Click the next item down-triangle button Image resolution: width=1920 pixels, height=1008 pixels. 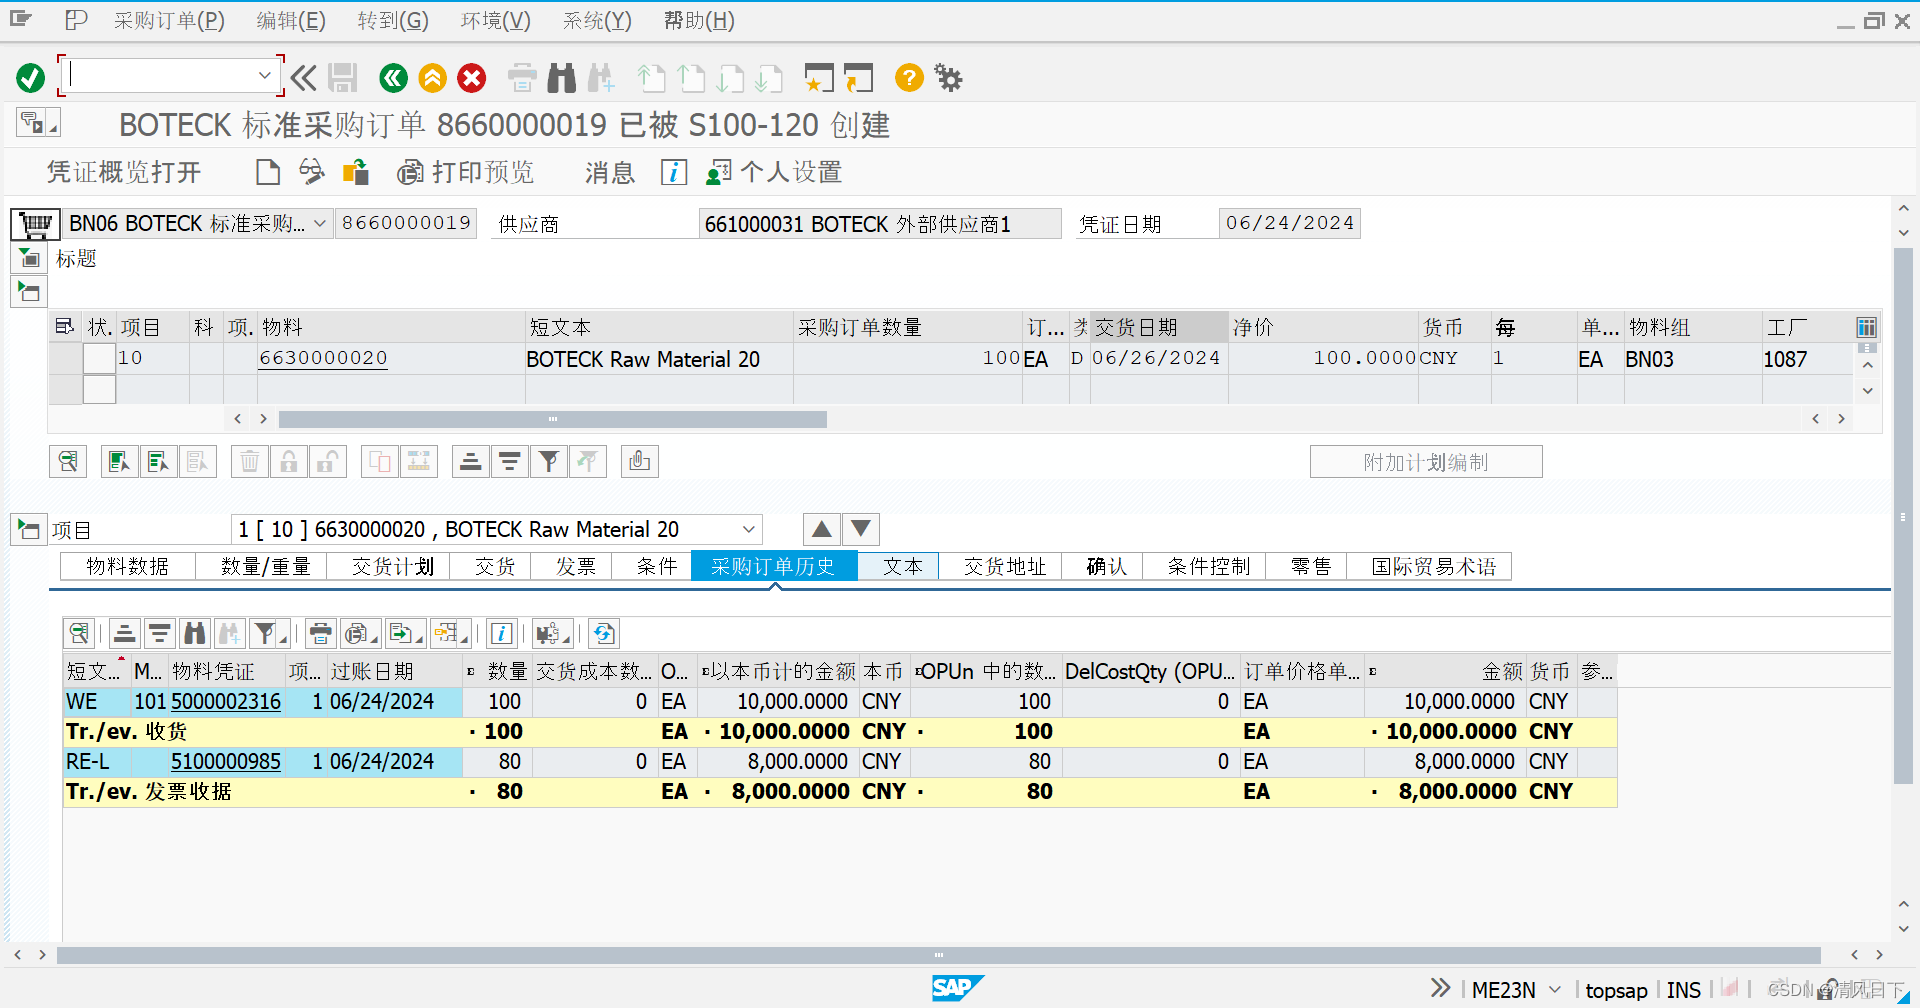click(861, 529)
